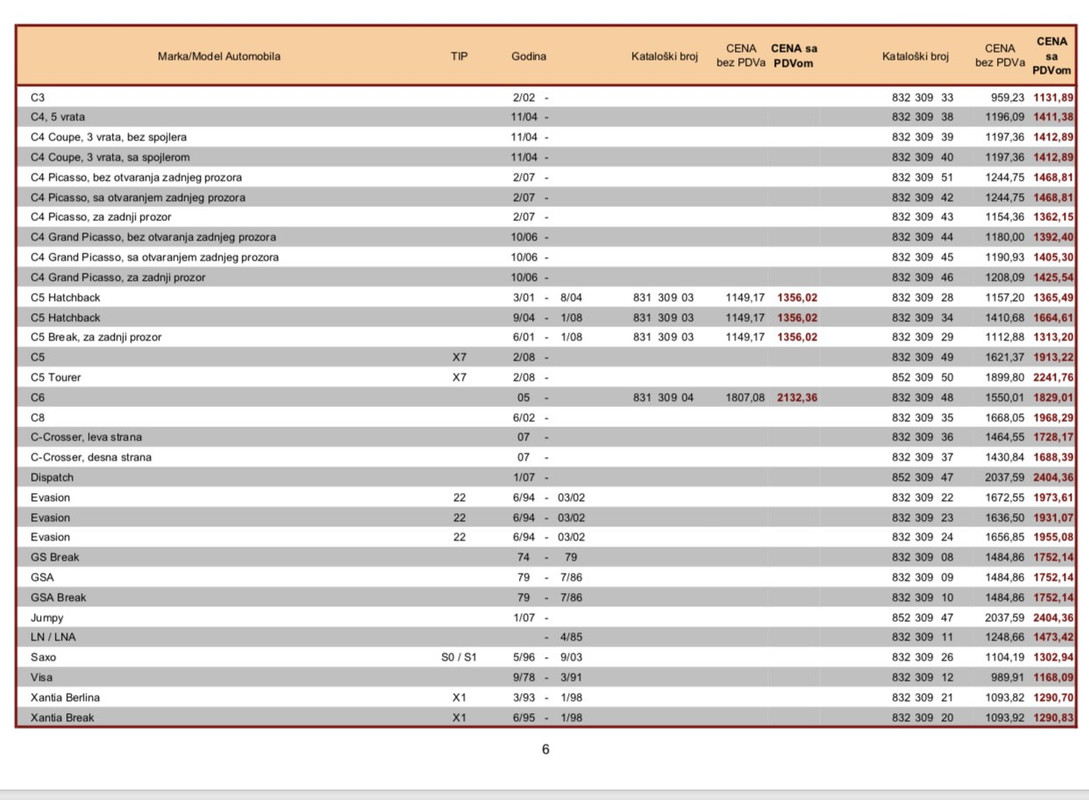Select 'C5 Break, za zadnji prozor'
This screenshot has width=1089, height=800.
coord(96,337)
